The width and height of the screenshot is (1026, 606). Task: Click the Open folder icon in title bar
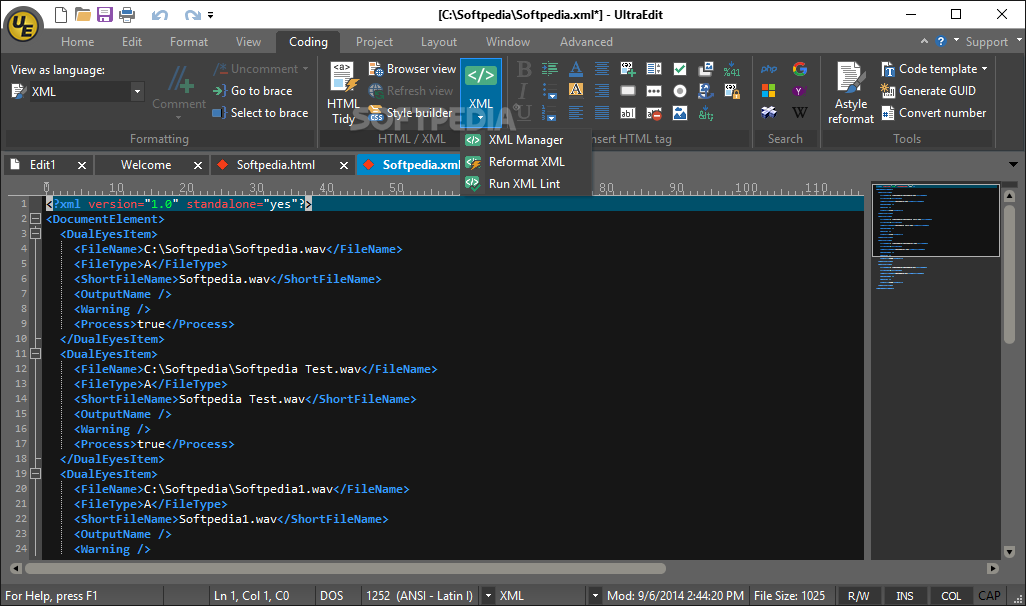pyautogui.click(x=82, y=14)
